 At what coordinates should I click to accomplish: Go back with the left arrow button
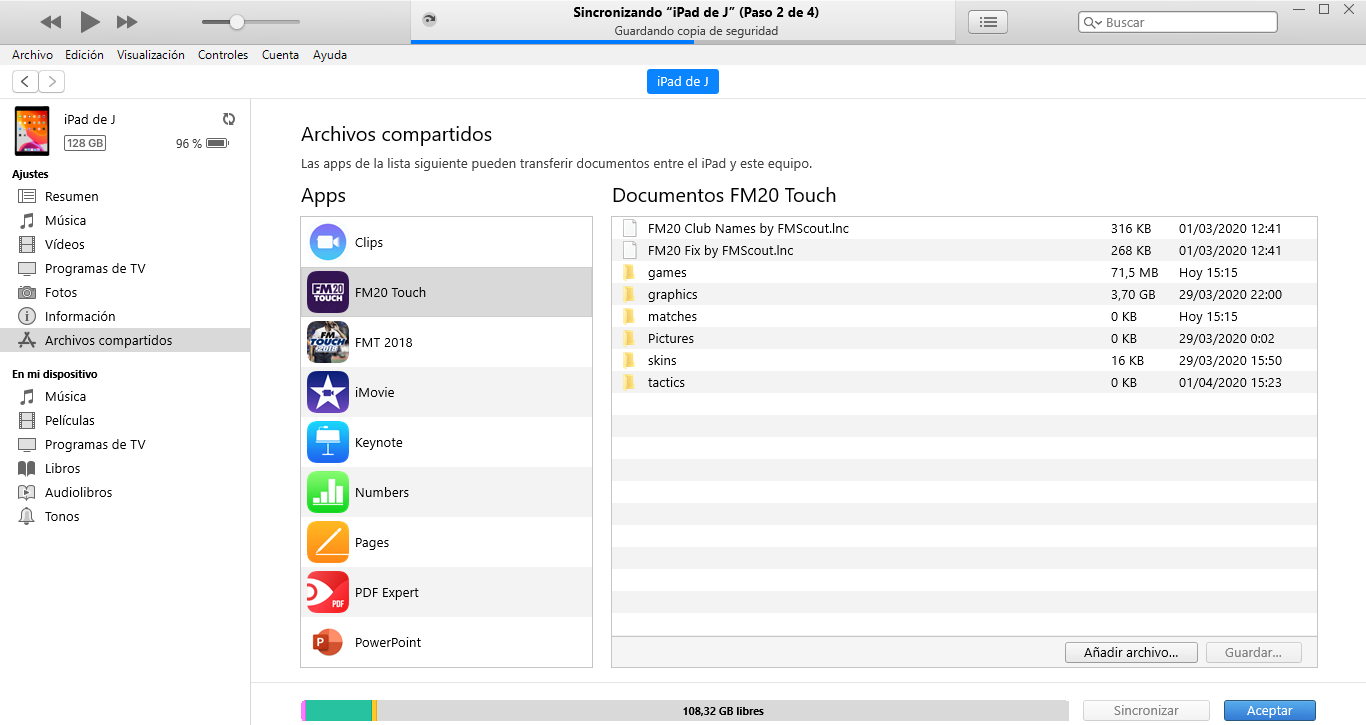tap(25, 82)
